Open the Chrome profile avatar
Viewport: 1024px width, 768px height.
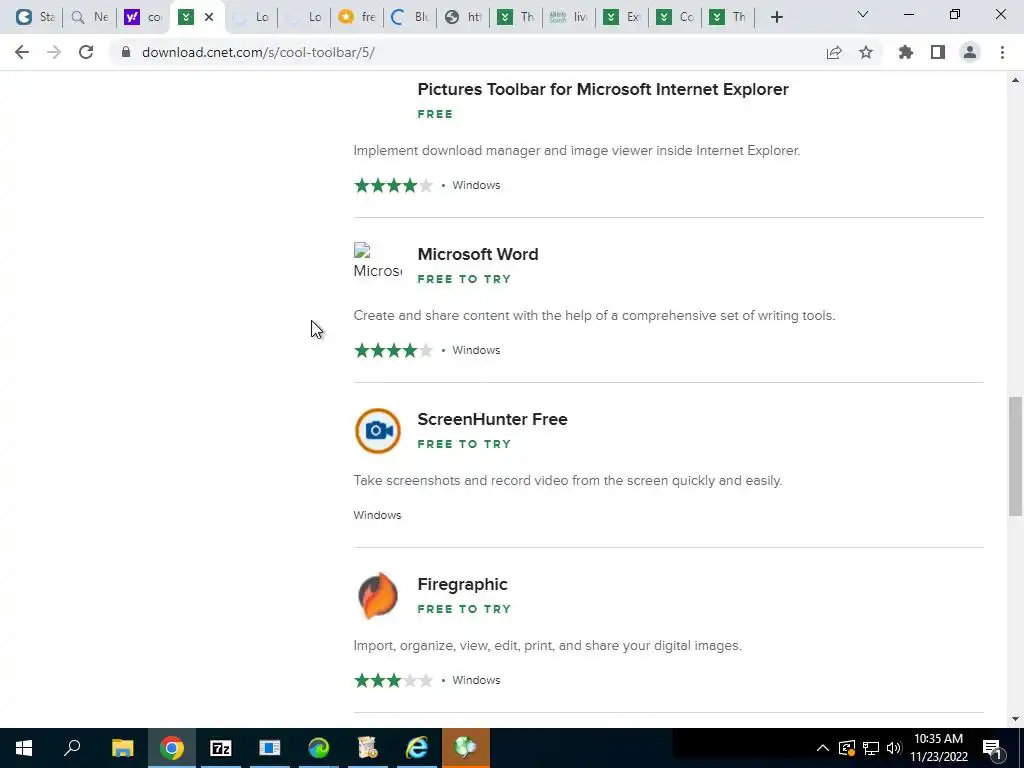(970, 52)
